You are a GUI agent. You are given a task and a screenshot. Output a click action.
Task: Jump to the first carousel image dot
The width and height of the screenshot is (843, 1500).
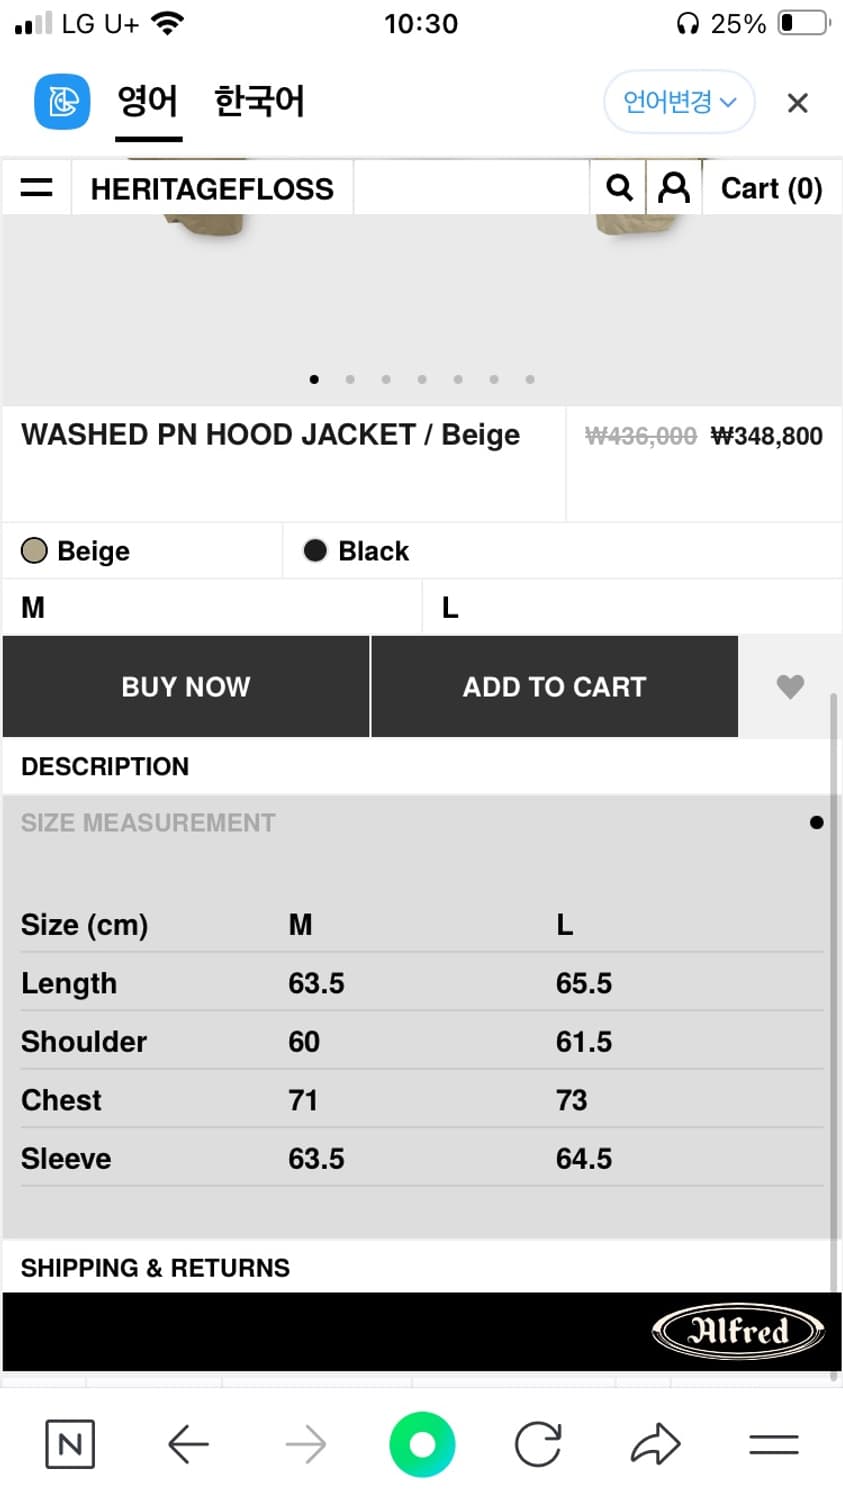314,379
